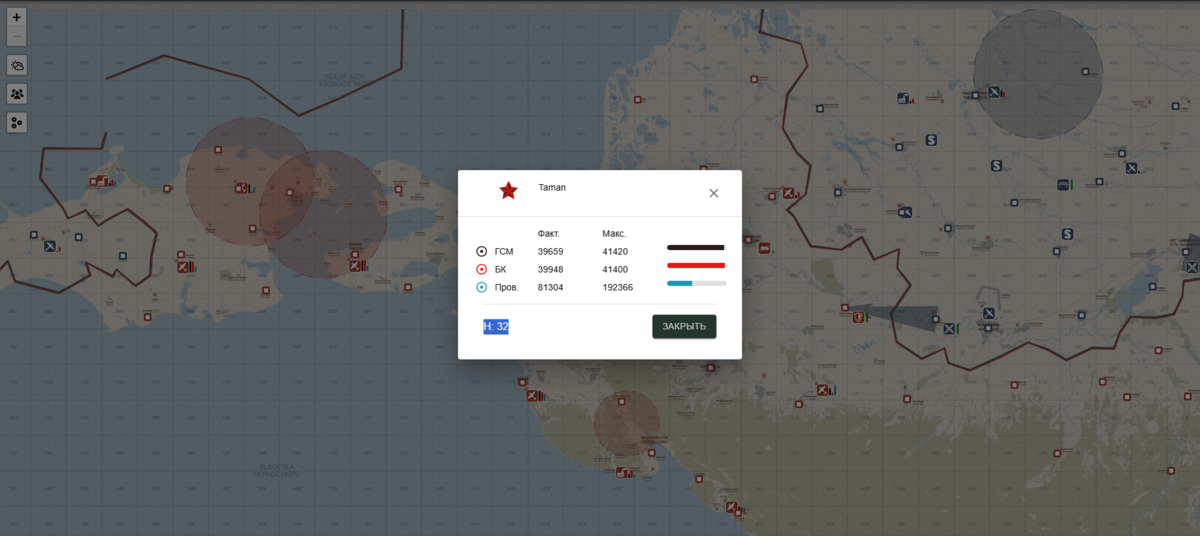1200x536 pixels.
Task: Click red airfield icon in left red circle
Action: point(240,187)
